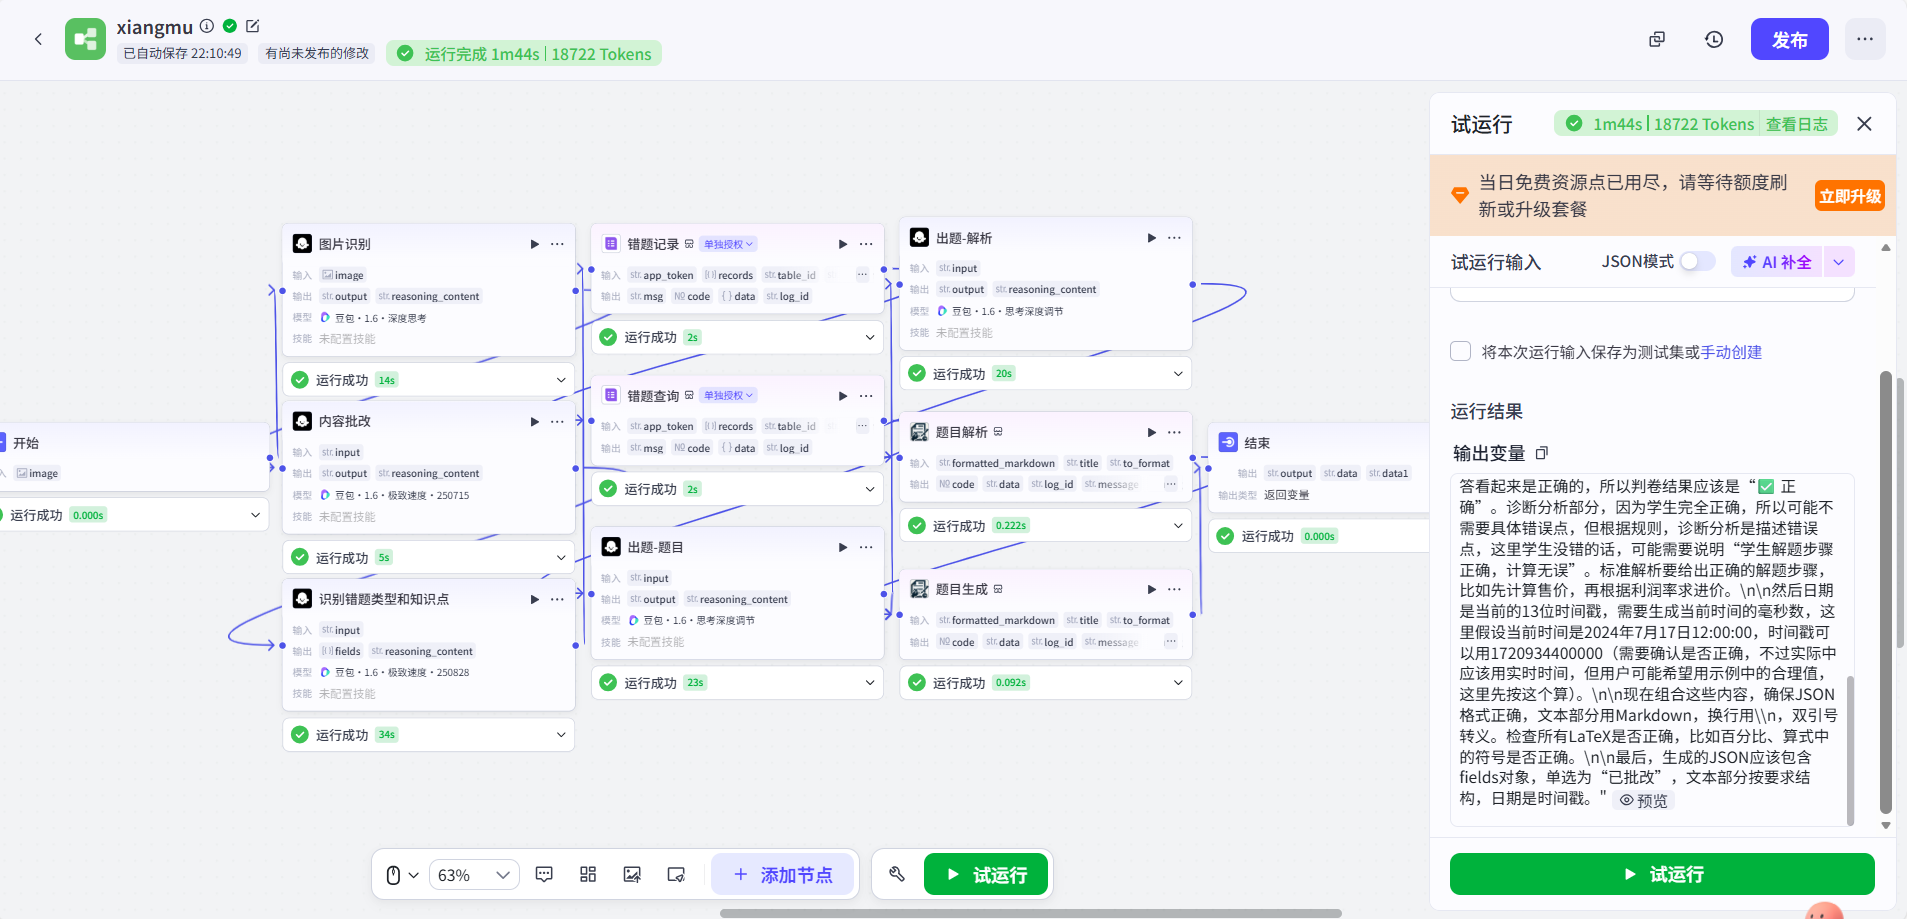Copy output variables with copy icon
Viewport: 1907px width, 919px height.
coord(1542,453)
